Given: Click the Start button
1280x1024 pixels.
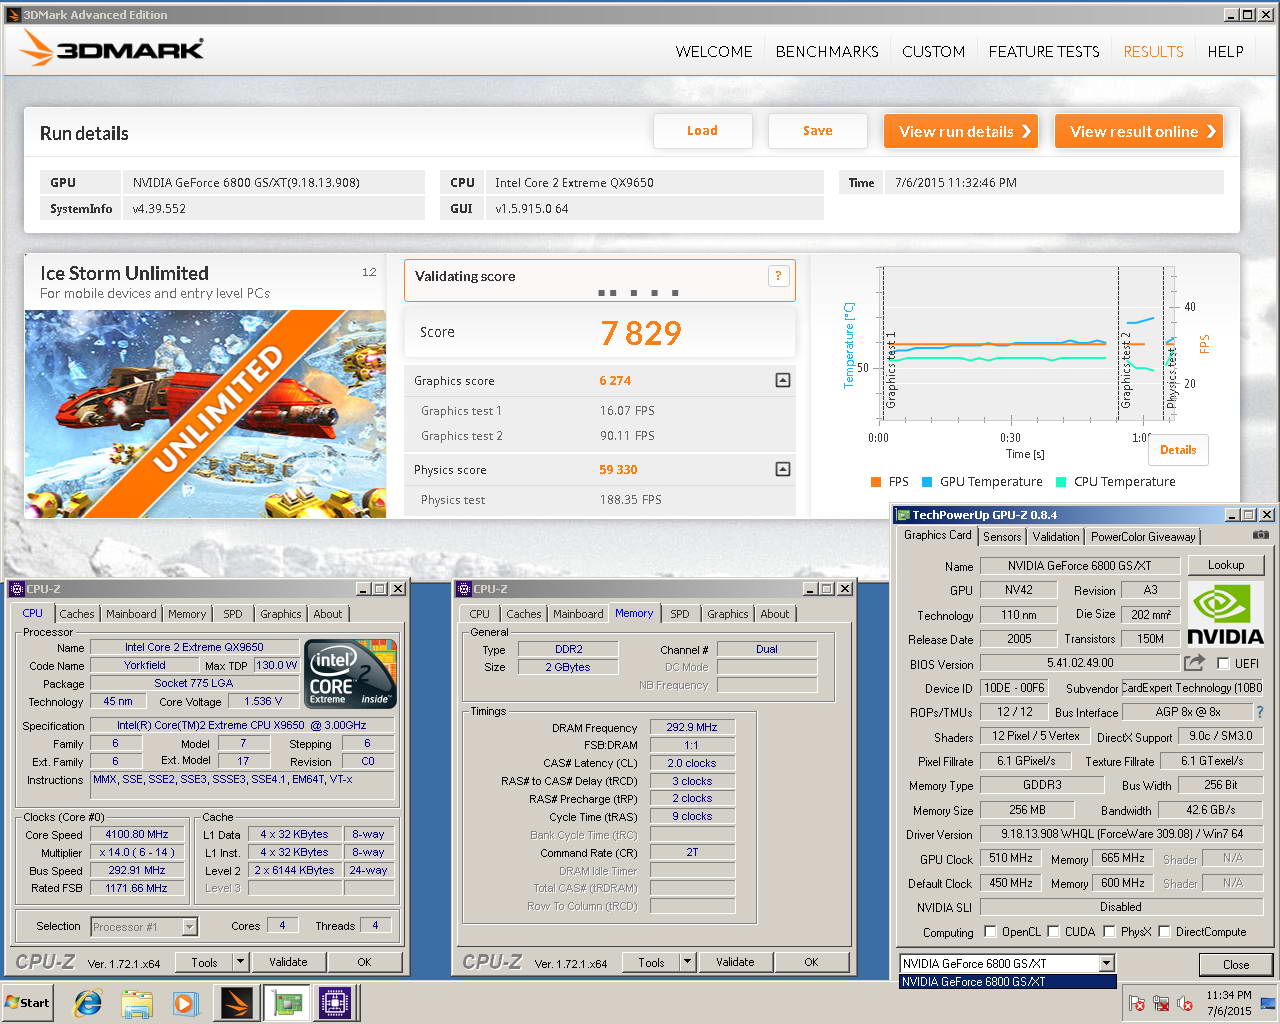Looking at the screenshot, I should click(28, 1003).
